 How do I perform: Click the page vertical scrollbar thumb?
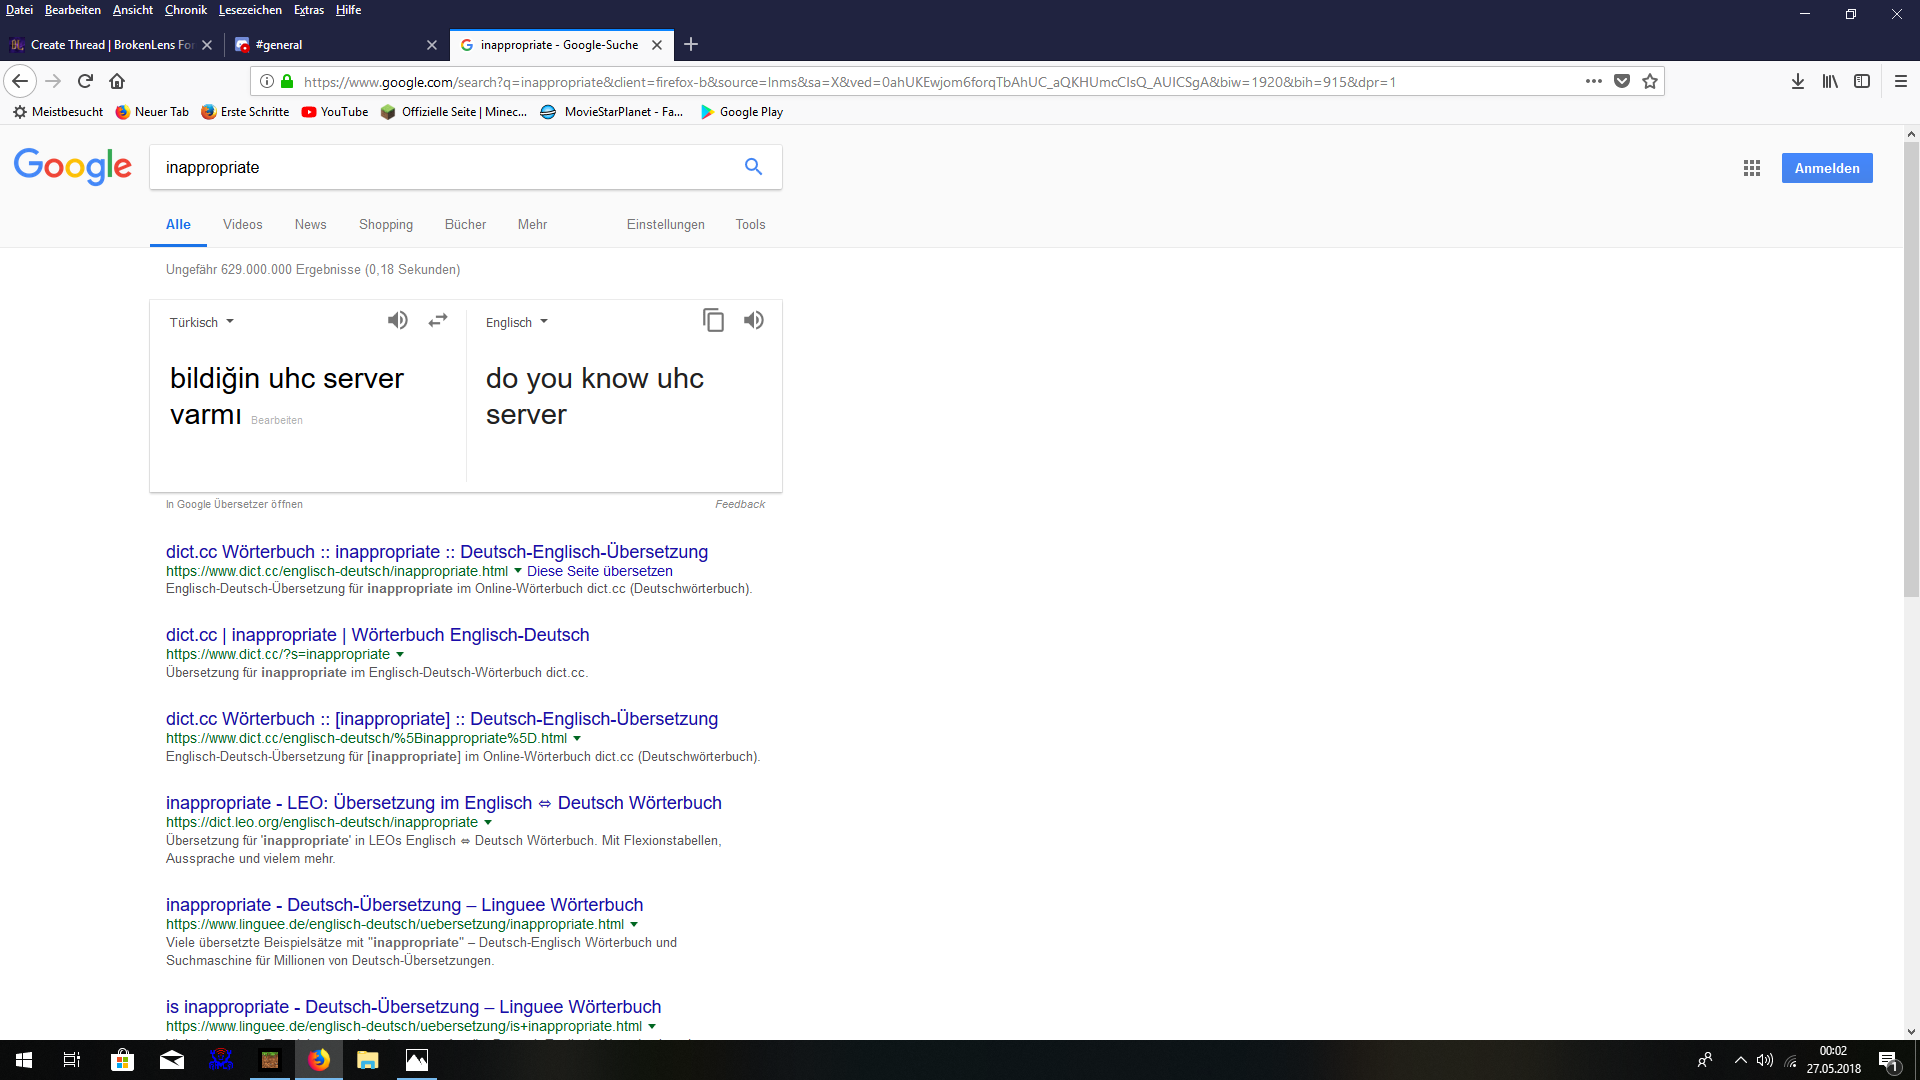[x=1911, y=370]
